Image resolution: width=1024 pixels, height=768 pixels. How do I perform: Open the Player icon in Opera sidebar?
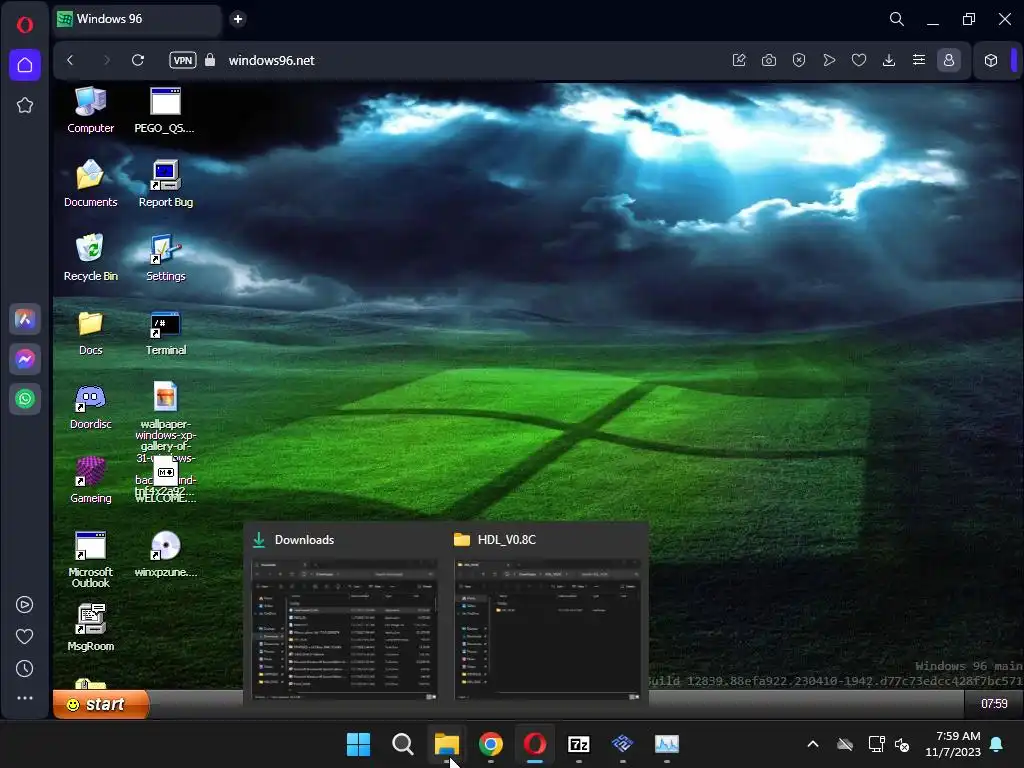click(x=24, y=605)
